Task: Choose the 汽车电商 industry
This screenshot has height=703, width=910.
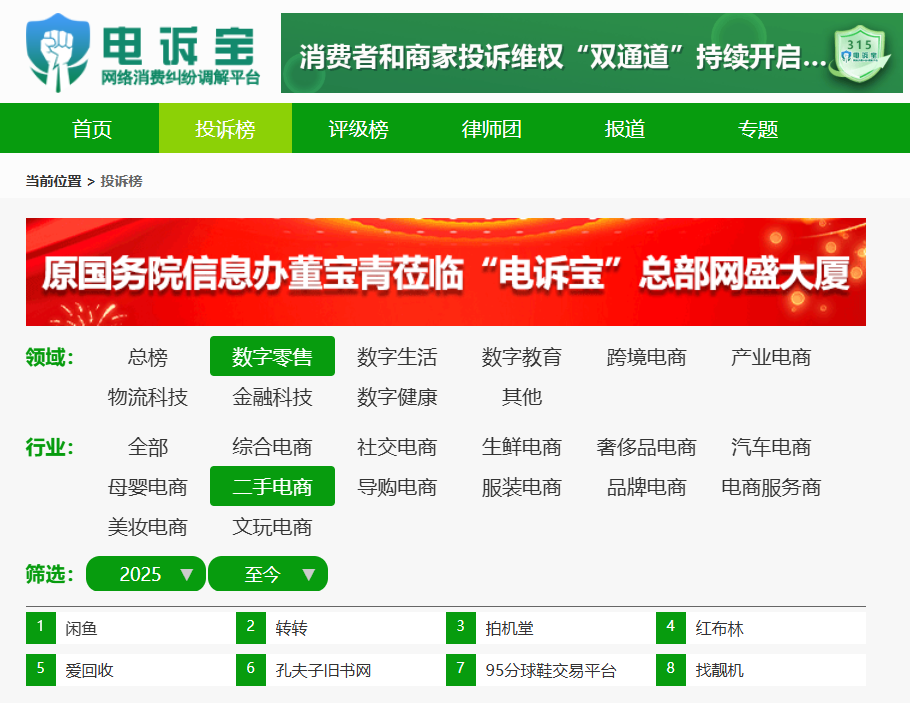Action: [x=771, y=446]
